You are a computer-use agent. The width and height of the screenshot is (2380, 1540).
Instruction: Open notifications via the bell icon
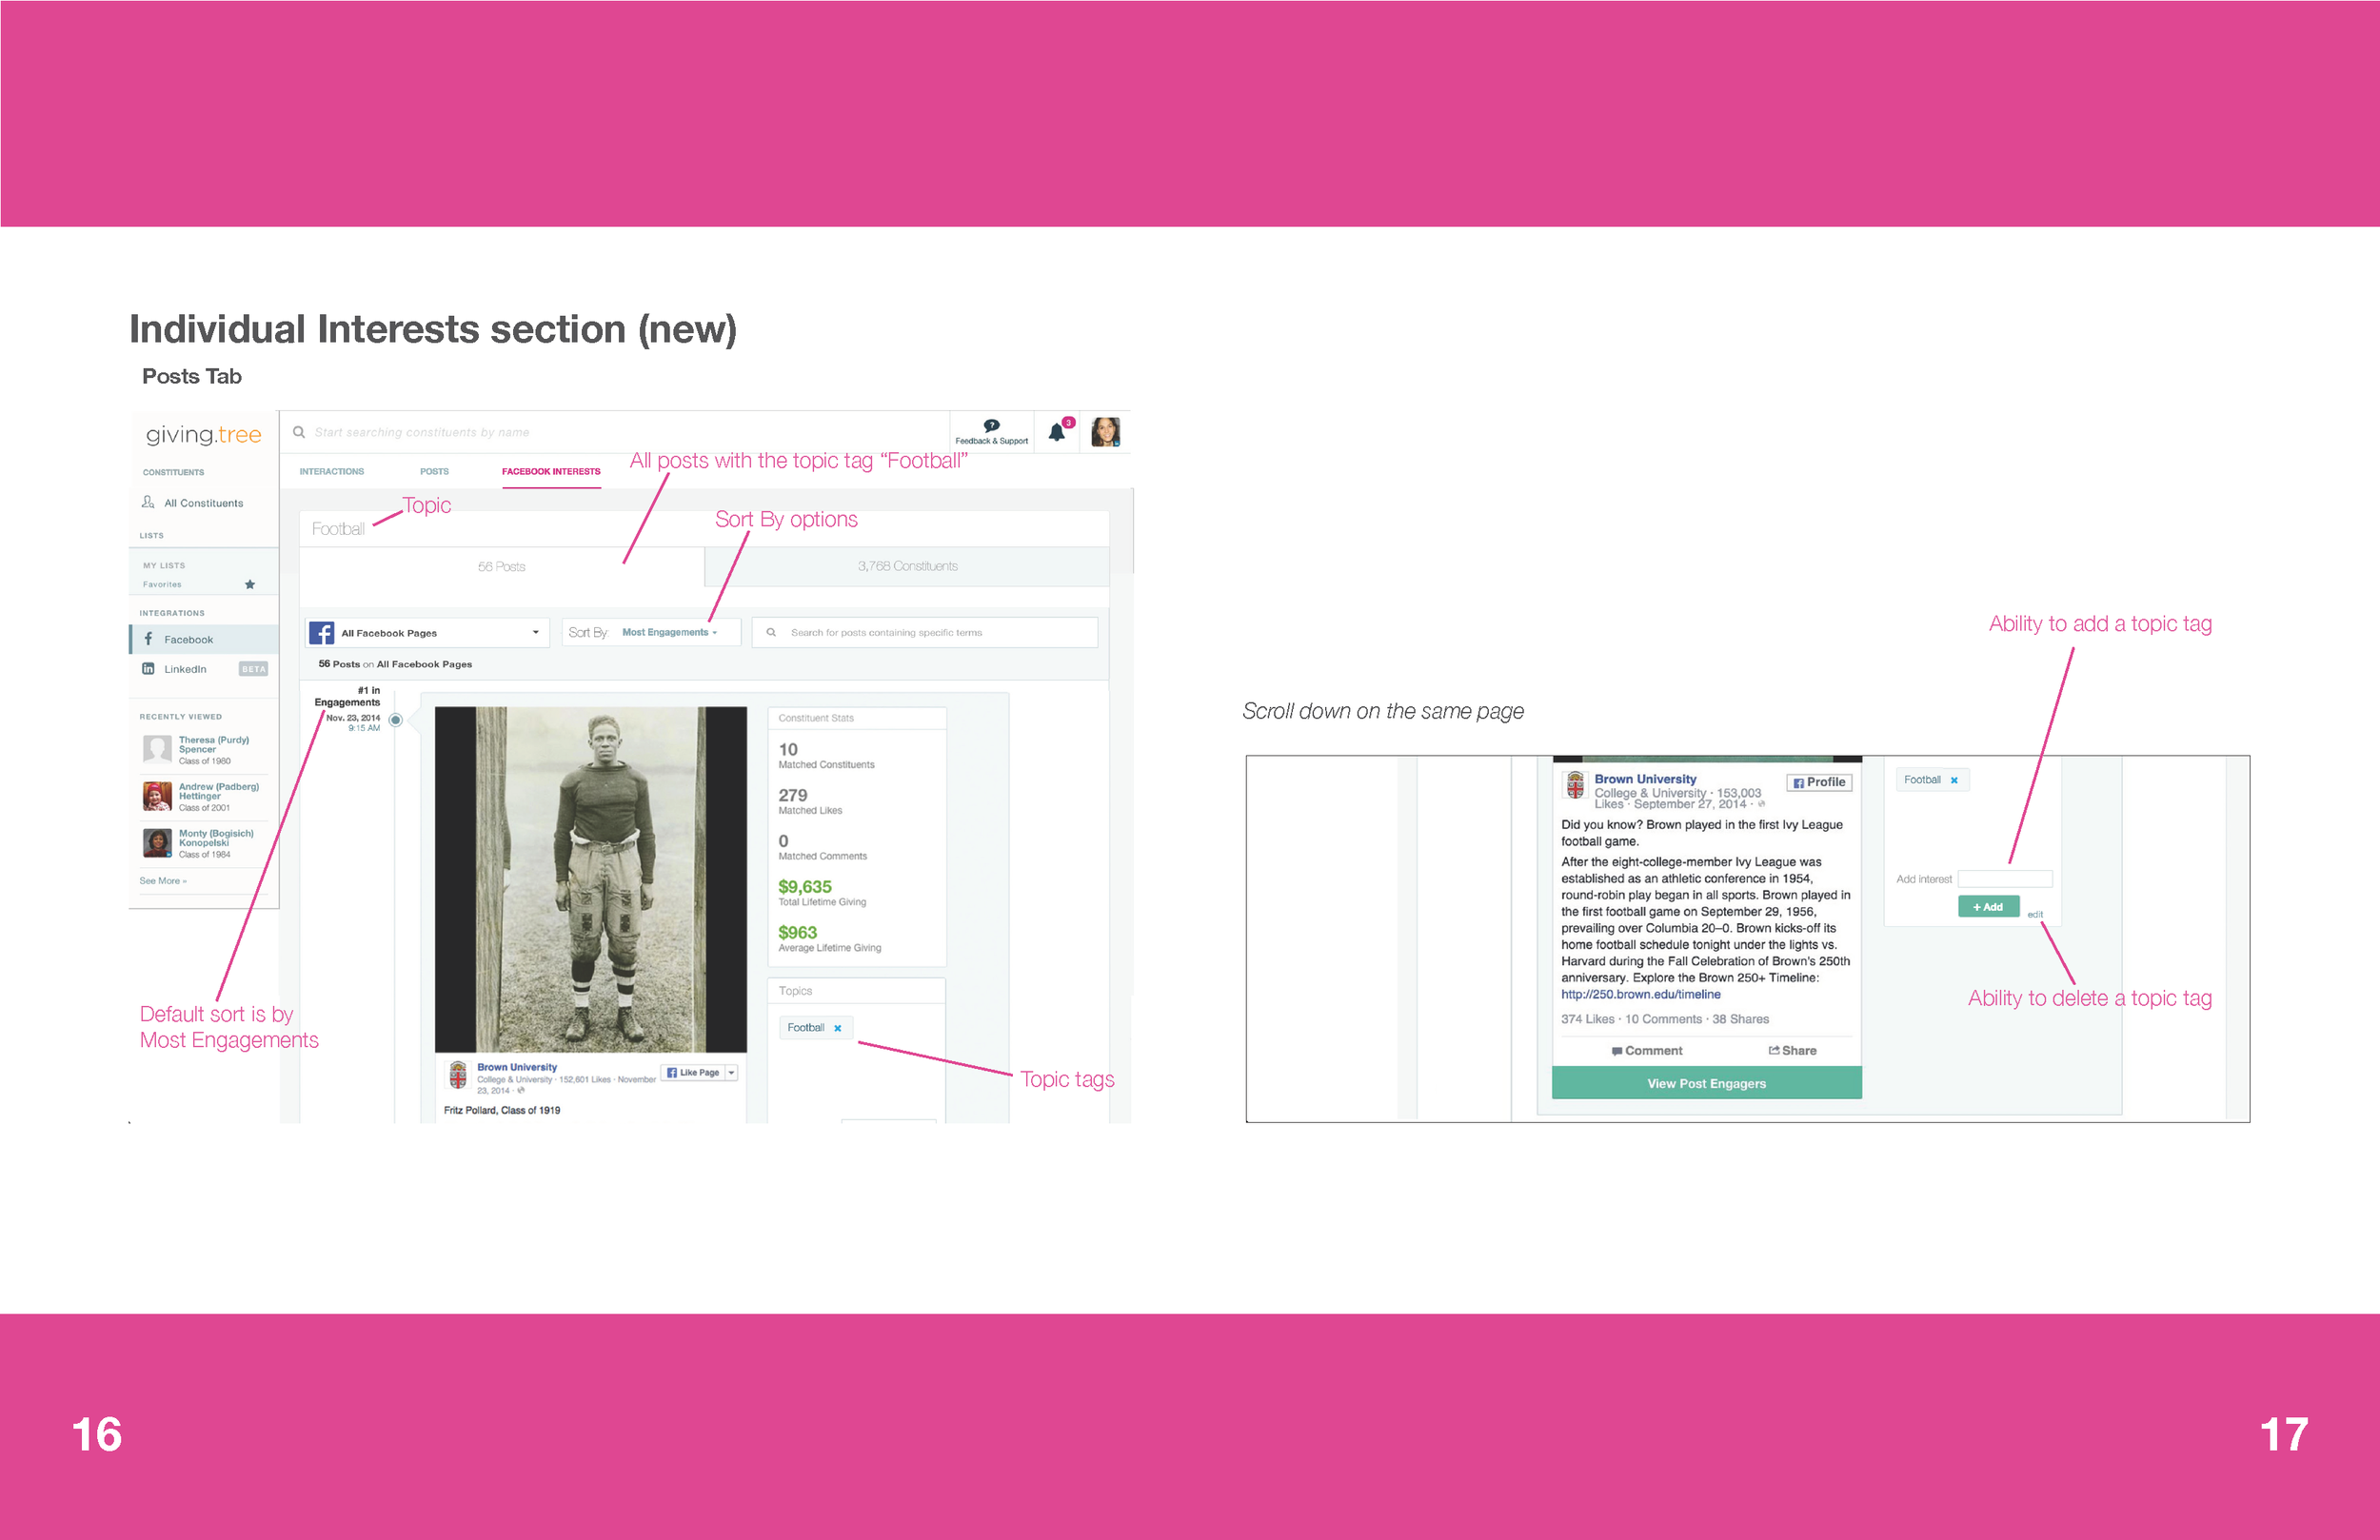1056,431
